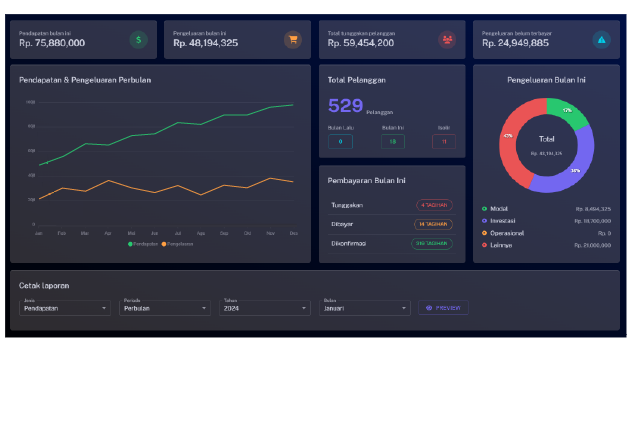
Task: Click the orange shopping cart expense icon
Action: 293,40
